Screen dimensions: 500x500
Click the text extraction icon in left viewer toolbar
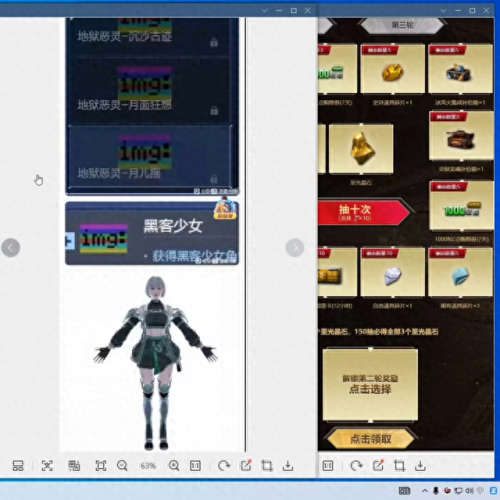click(x=74, y=466)
